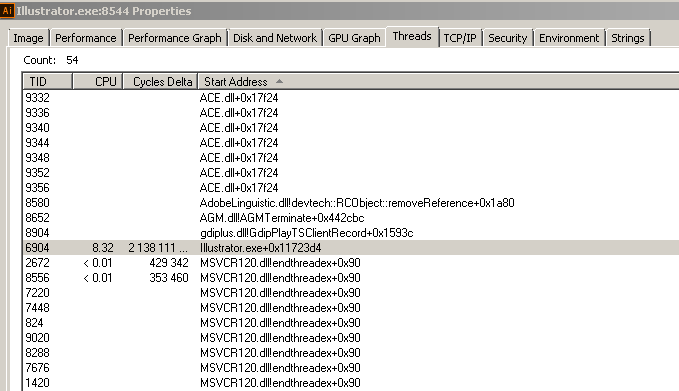This screenshot has height=391, width=679.
Task: Open the GPU Graph tab
Action: pyautogui.click(x=354, y=38)
